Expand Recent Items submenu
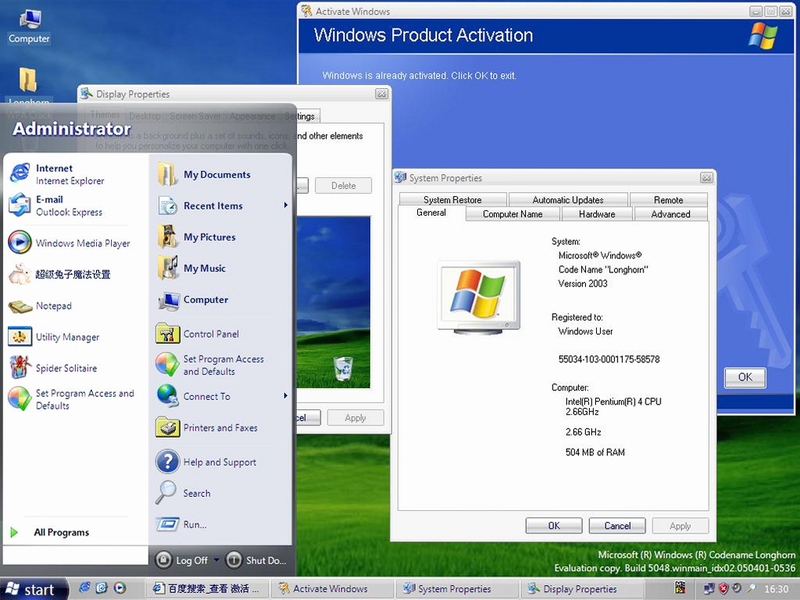This screenshot has height=600, width=800. click(286, 205)
